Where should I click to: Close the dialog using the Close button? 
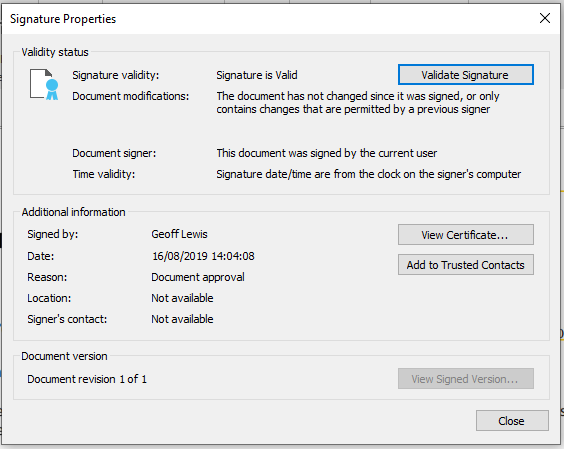click(x=512, y=420)
